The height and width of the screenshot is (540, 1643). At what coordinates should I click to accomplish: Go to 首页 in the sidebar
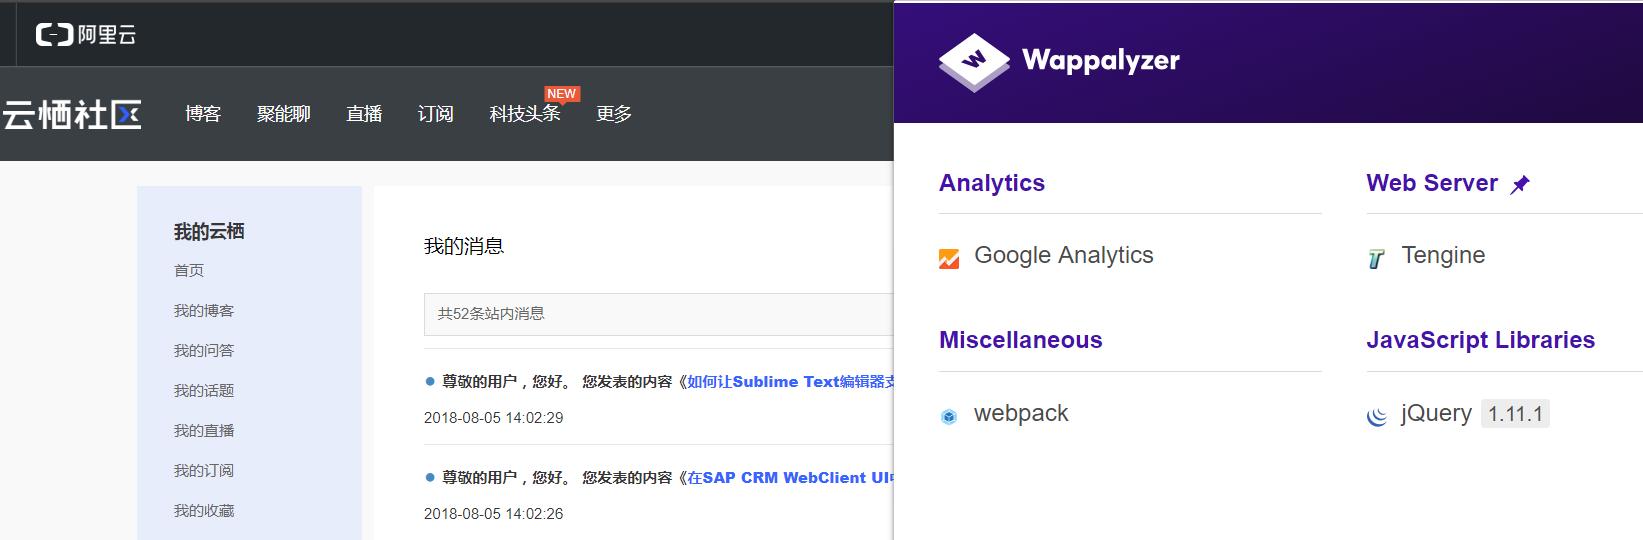coord(189,270)
